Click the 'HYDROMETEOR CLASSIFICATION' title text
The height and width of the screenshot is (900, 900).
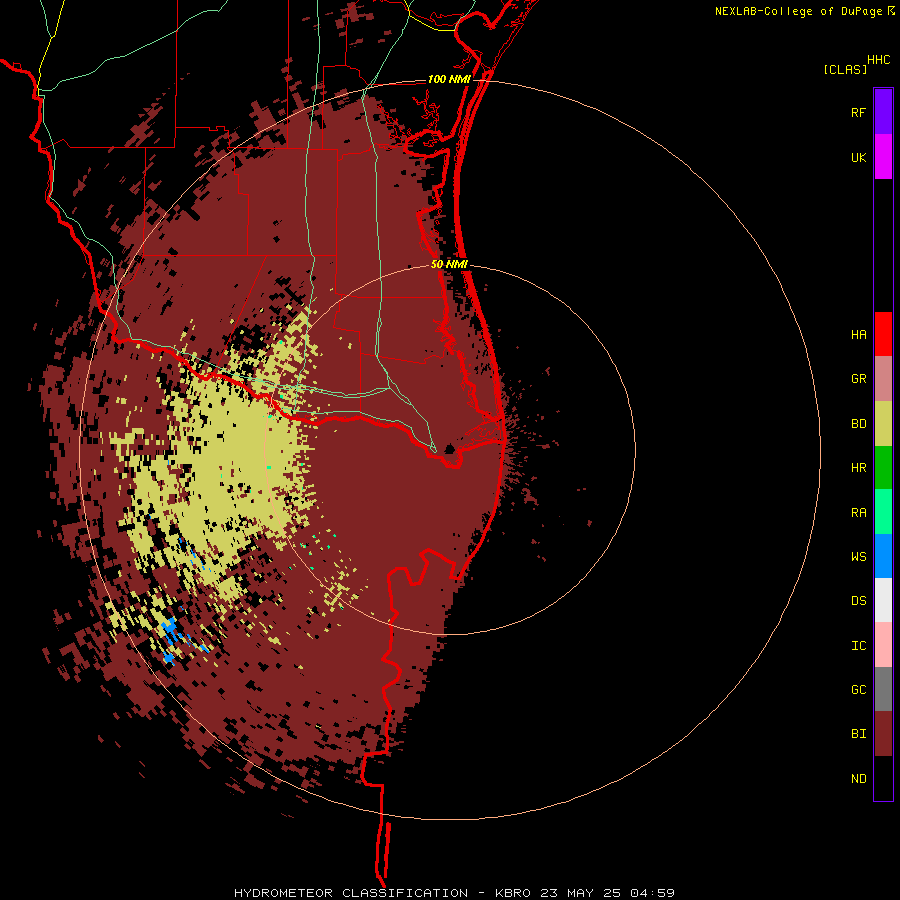(x=351, y=893)
